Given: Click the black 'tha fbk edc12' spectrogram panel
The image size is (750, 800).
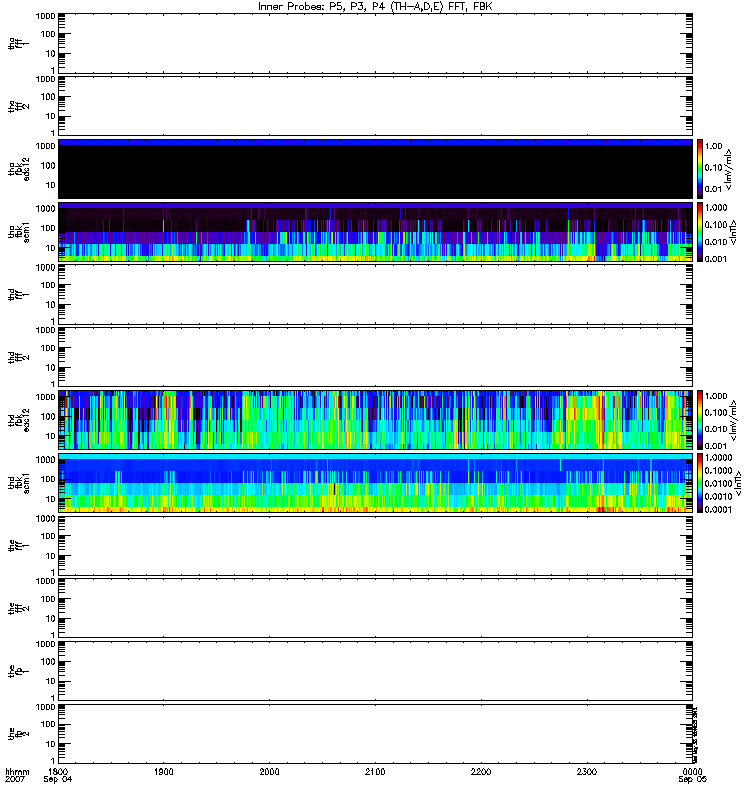Looking at the screenshot, I should point(375,169).
